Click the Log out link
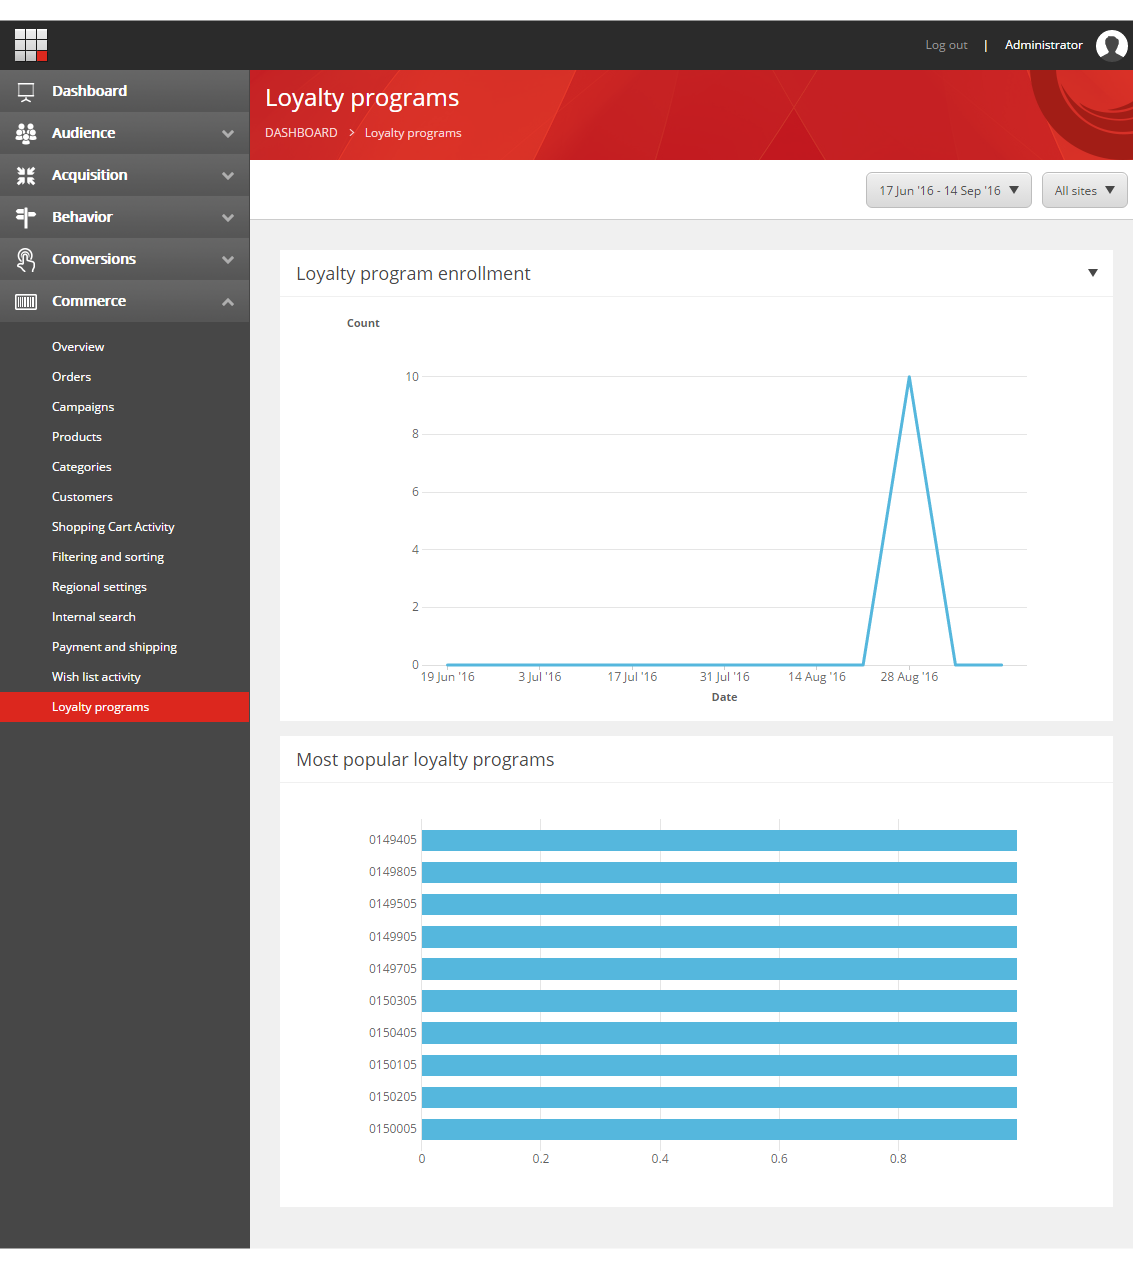The width and height of the screenshot is (1133, 1272). point(946,45)
